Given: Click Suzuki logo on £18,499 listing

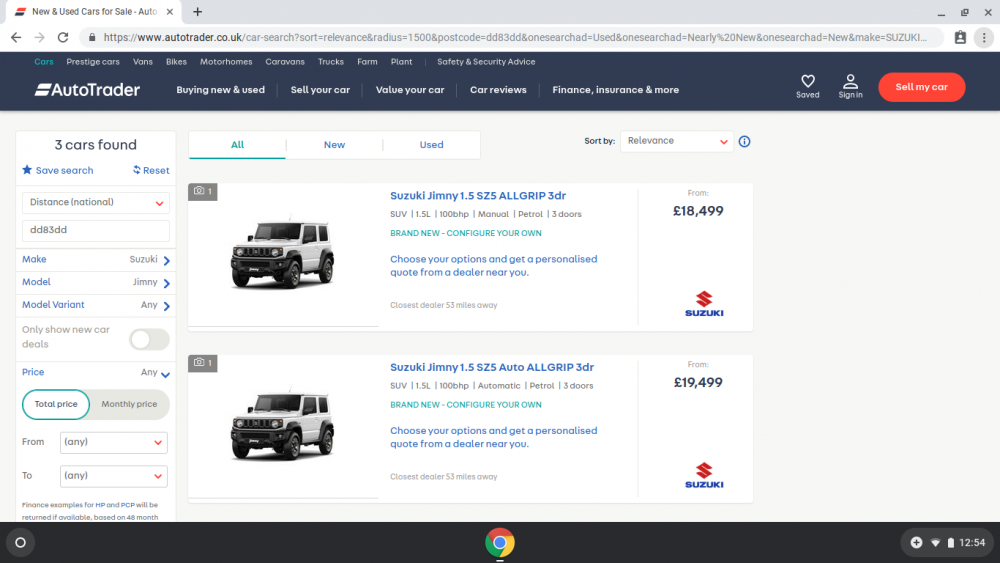Looking at the screenshot, I should tap(704, 303).
